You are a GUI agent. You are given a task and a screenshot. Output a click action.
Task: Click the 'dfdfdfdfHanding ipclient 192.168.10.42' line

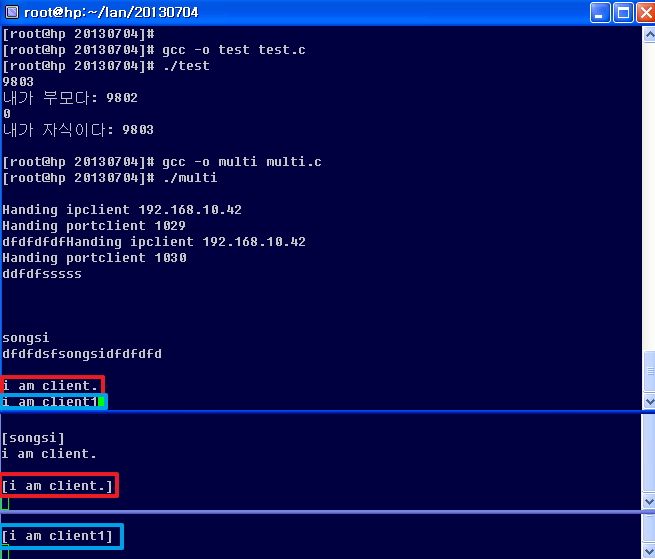click(x=154, y=241)
